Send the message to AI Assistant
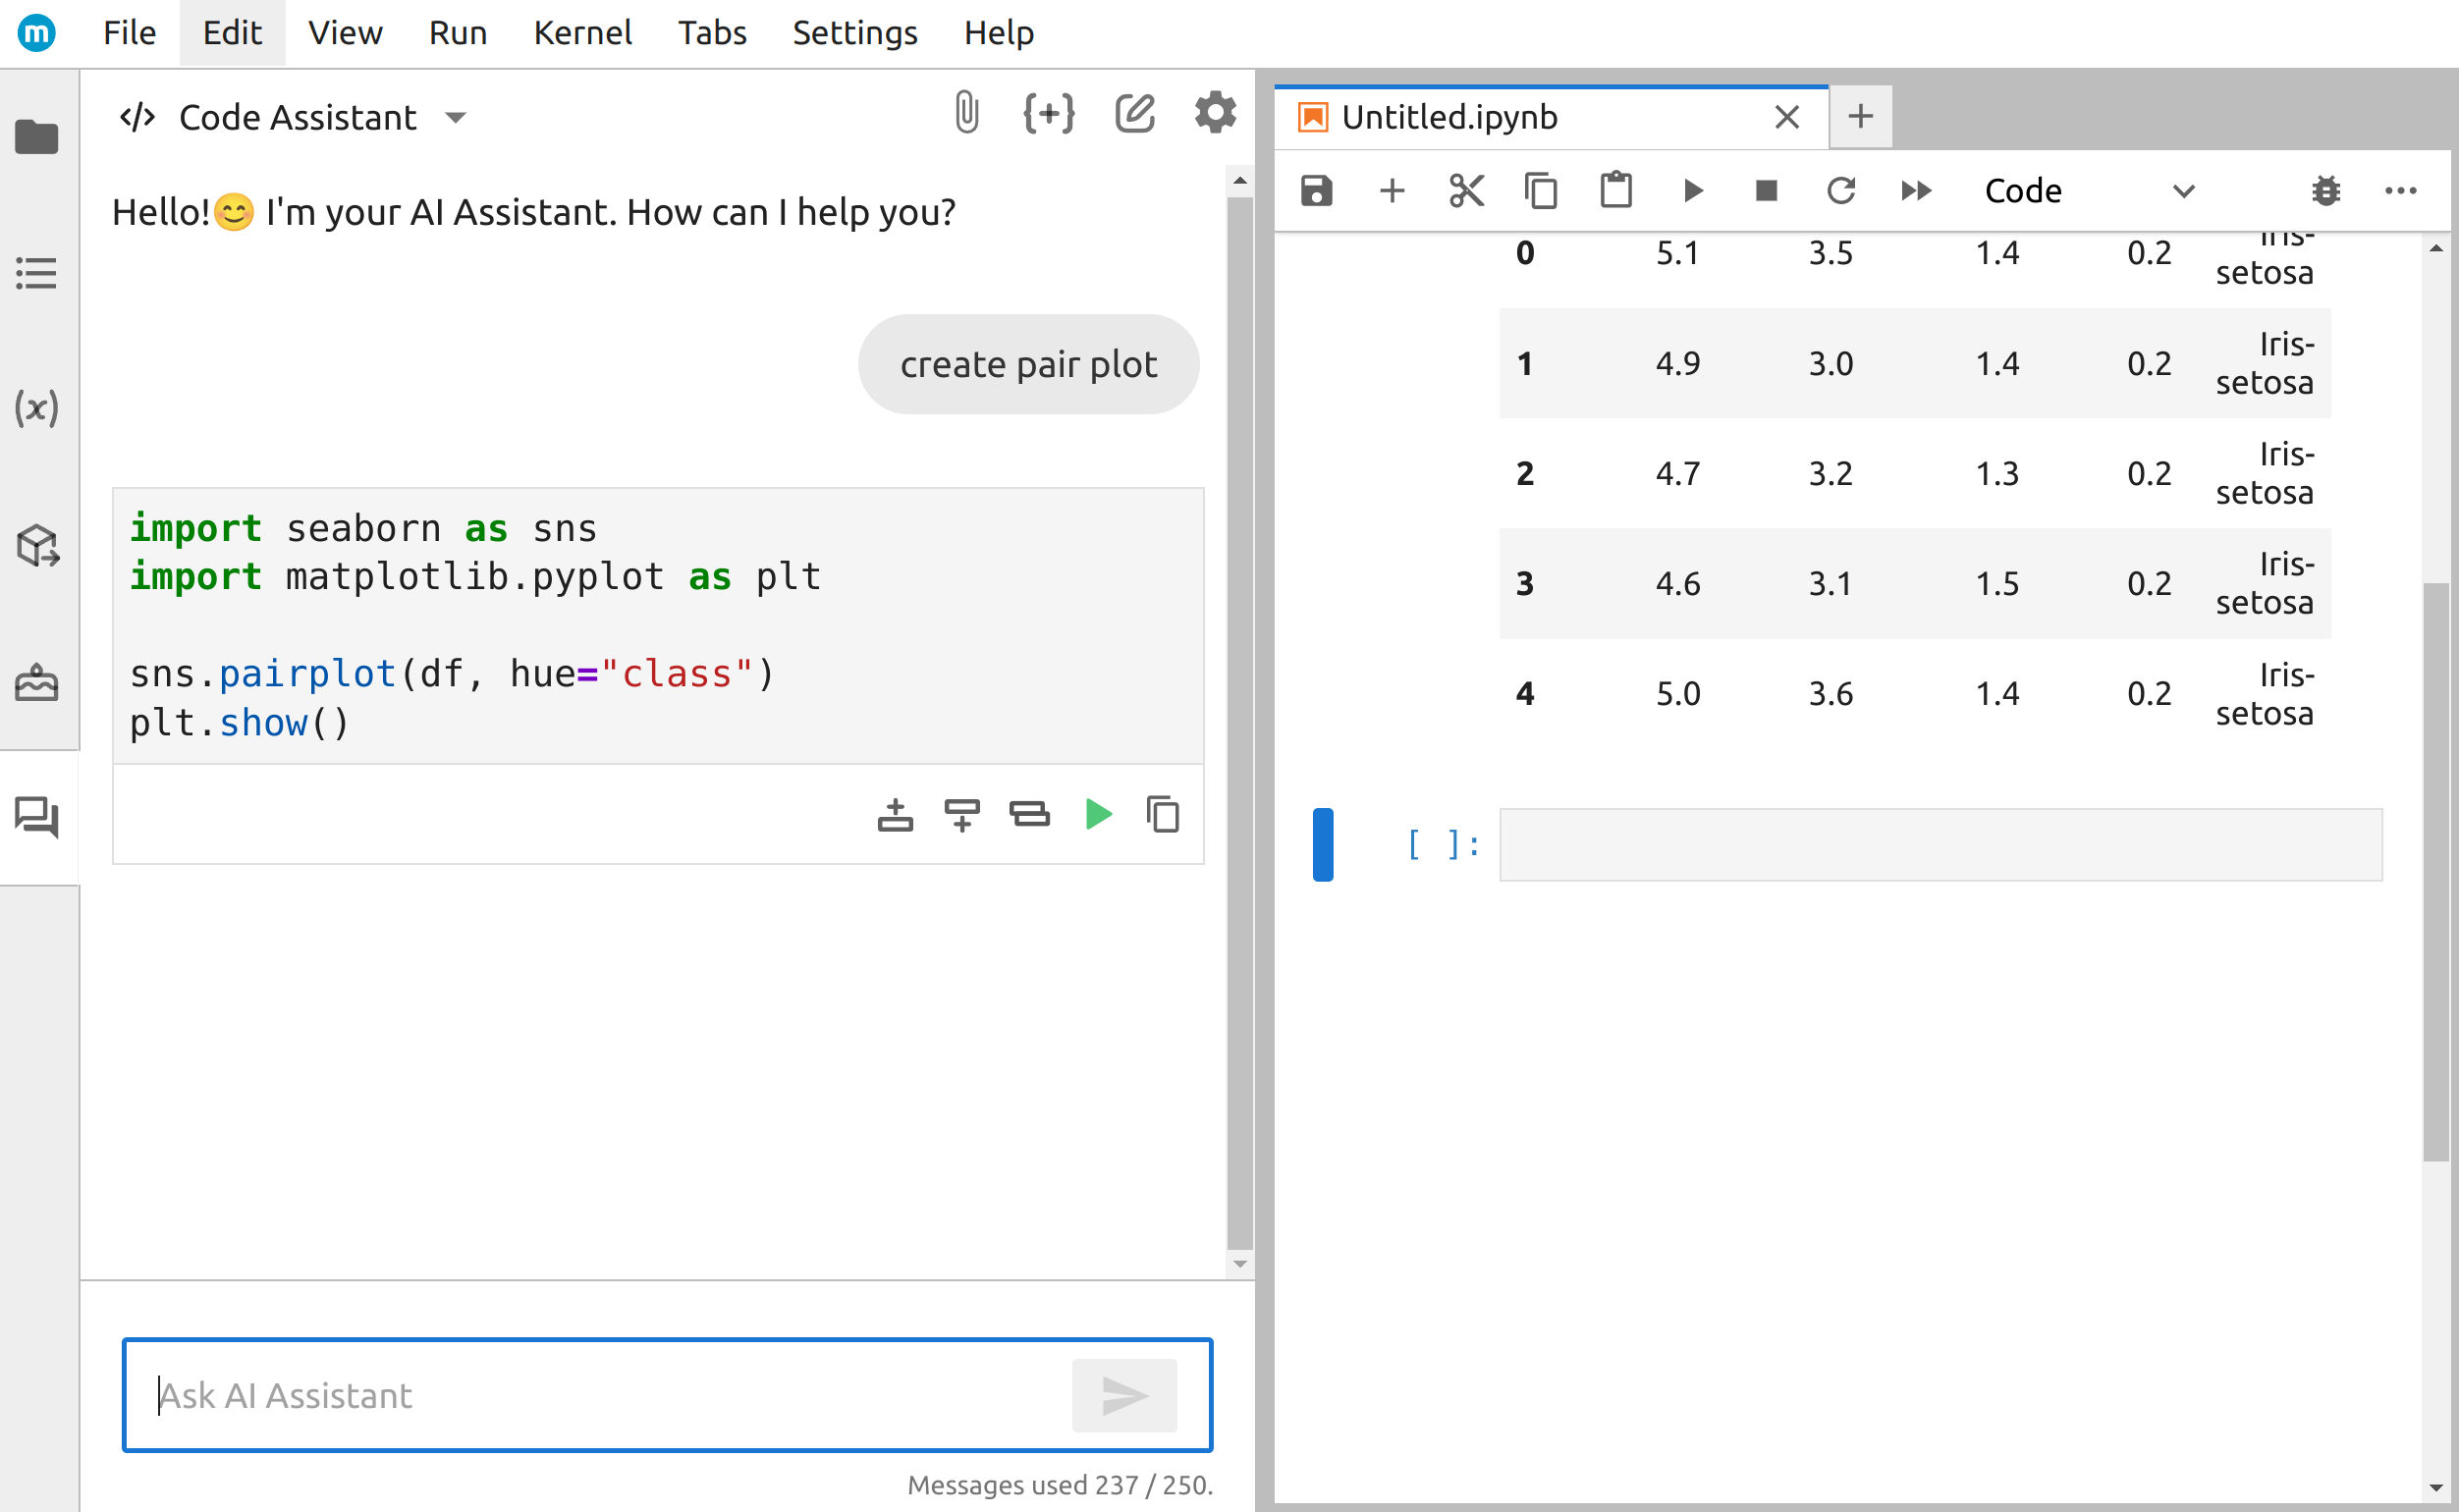Image resolution: width=2459 pixels, height=1512 pixels. (1124, 1395)
